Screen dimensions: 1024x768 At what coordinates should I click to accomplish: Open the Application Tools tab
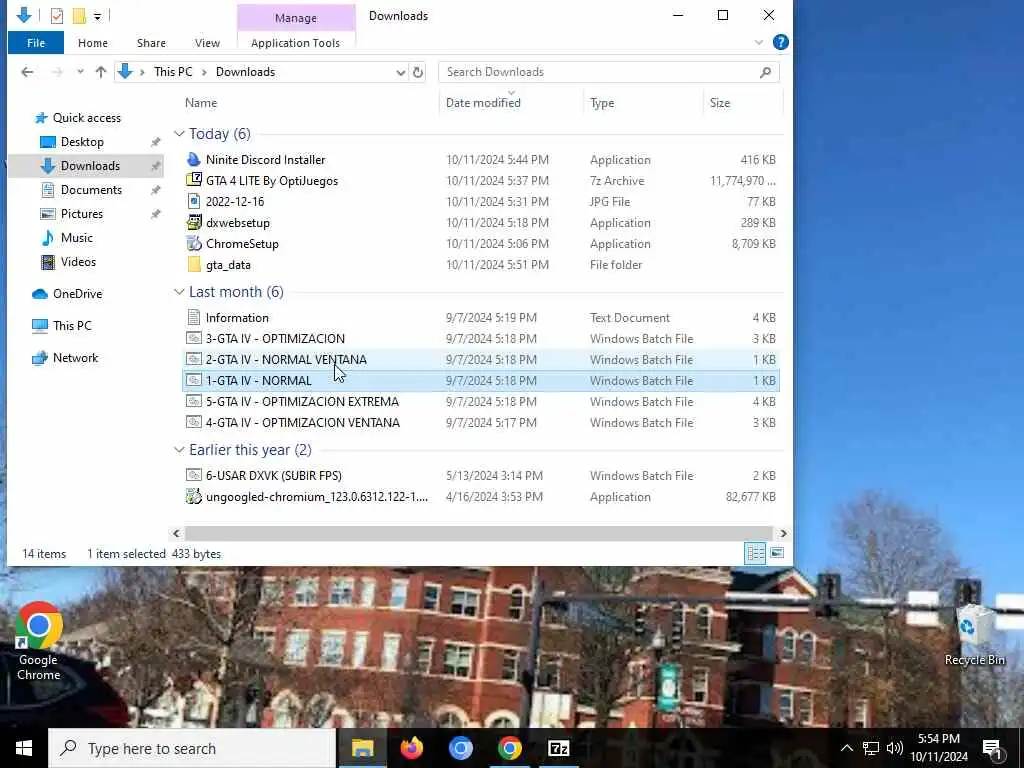[x=295, y=43]
